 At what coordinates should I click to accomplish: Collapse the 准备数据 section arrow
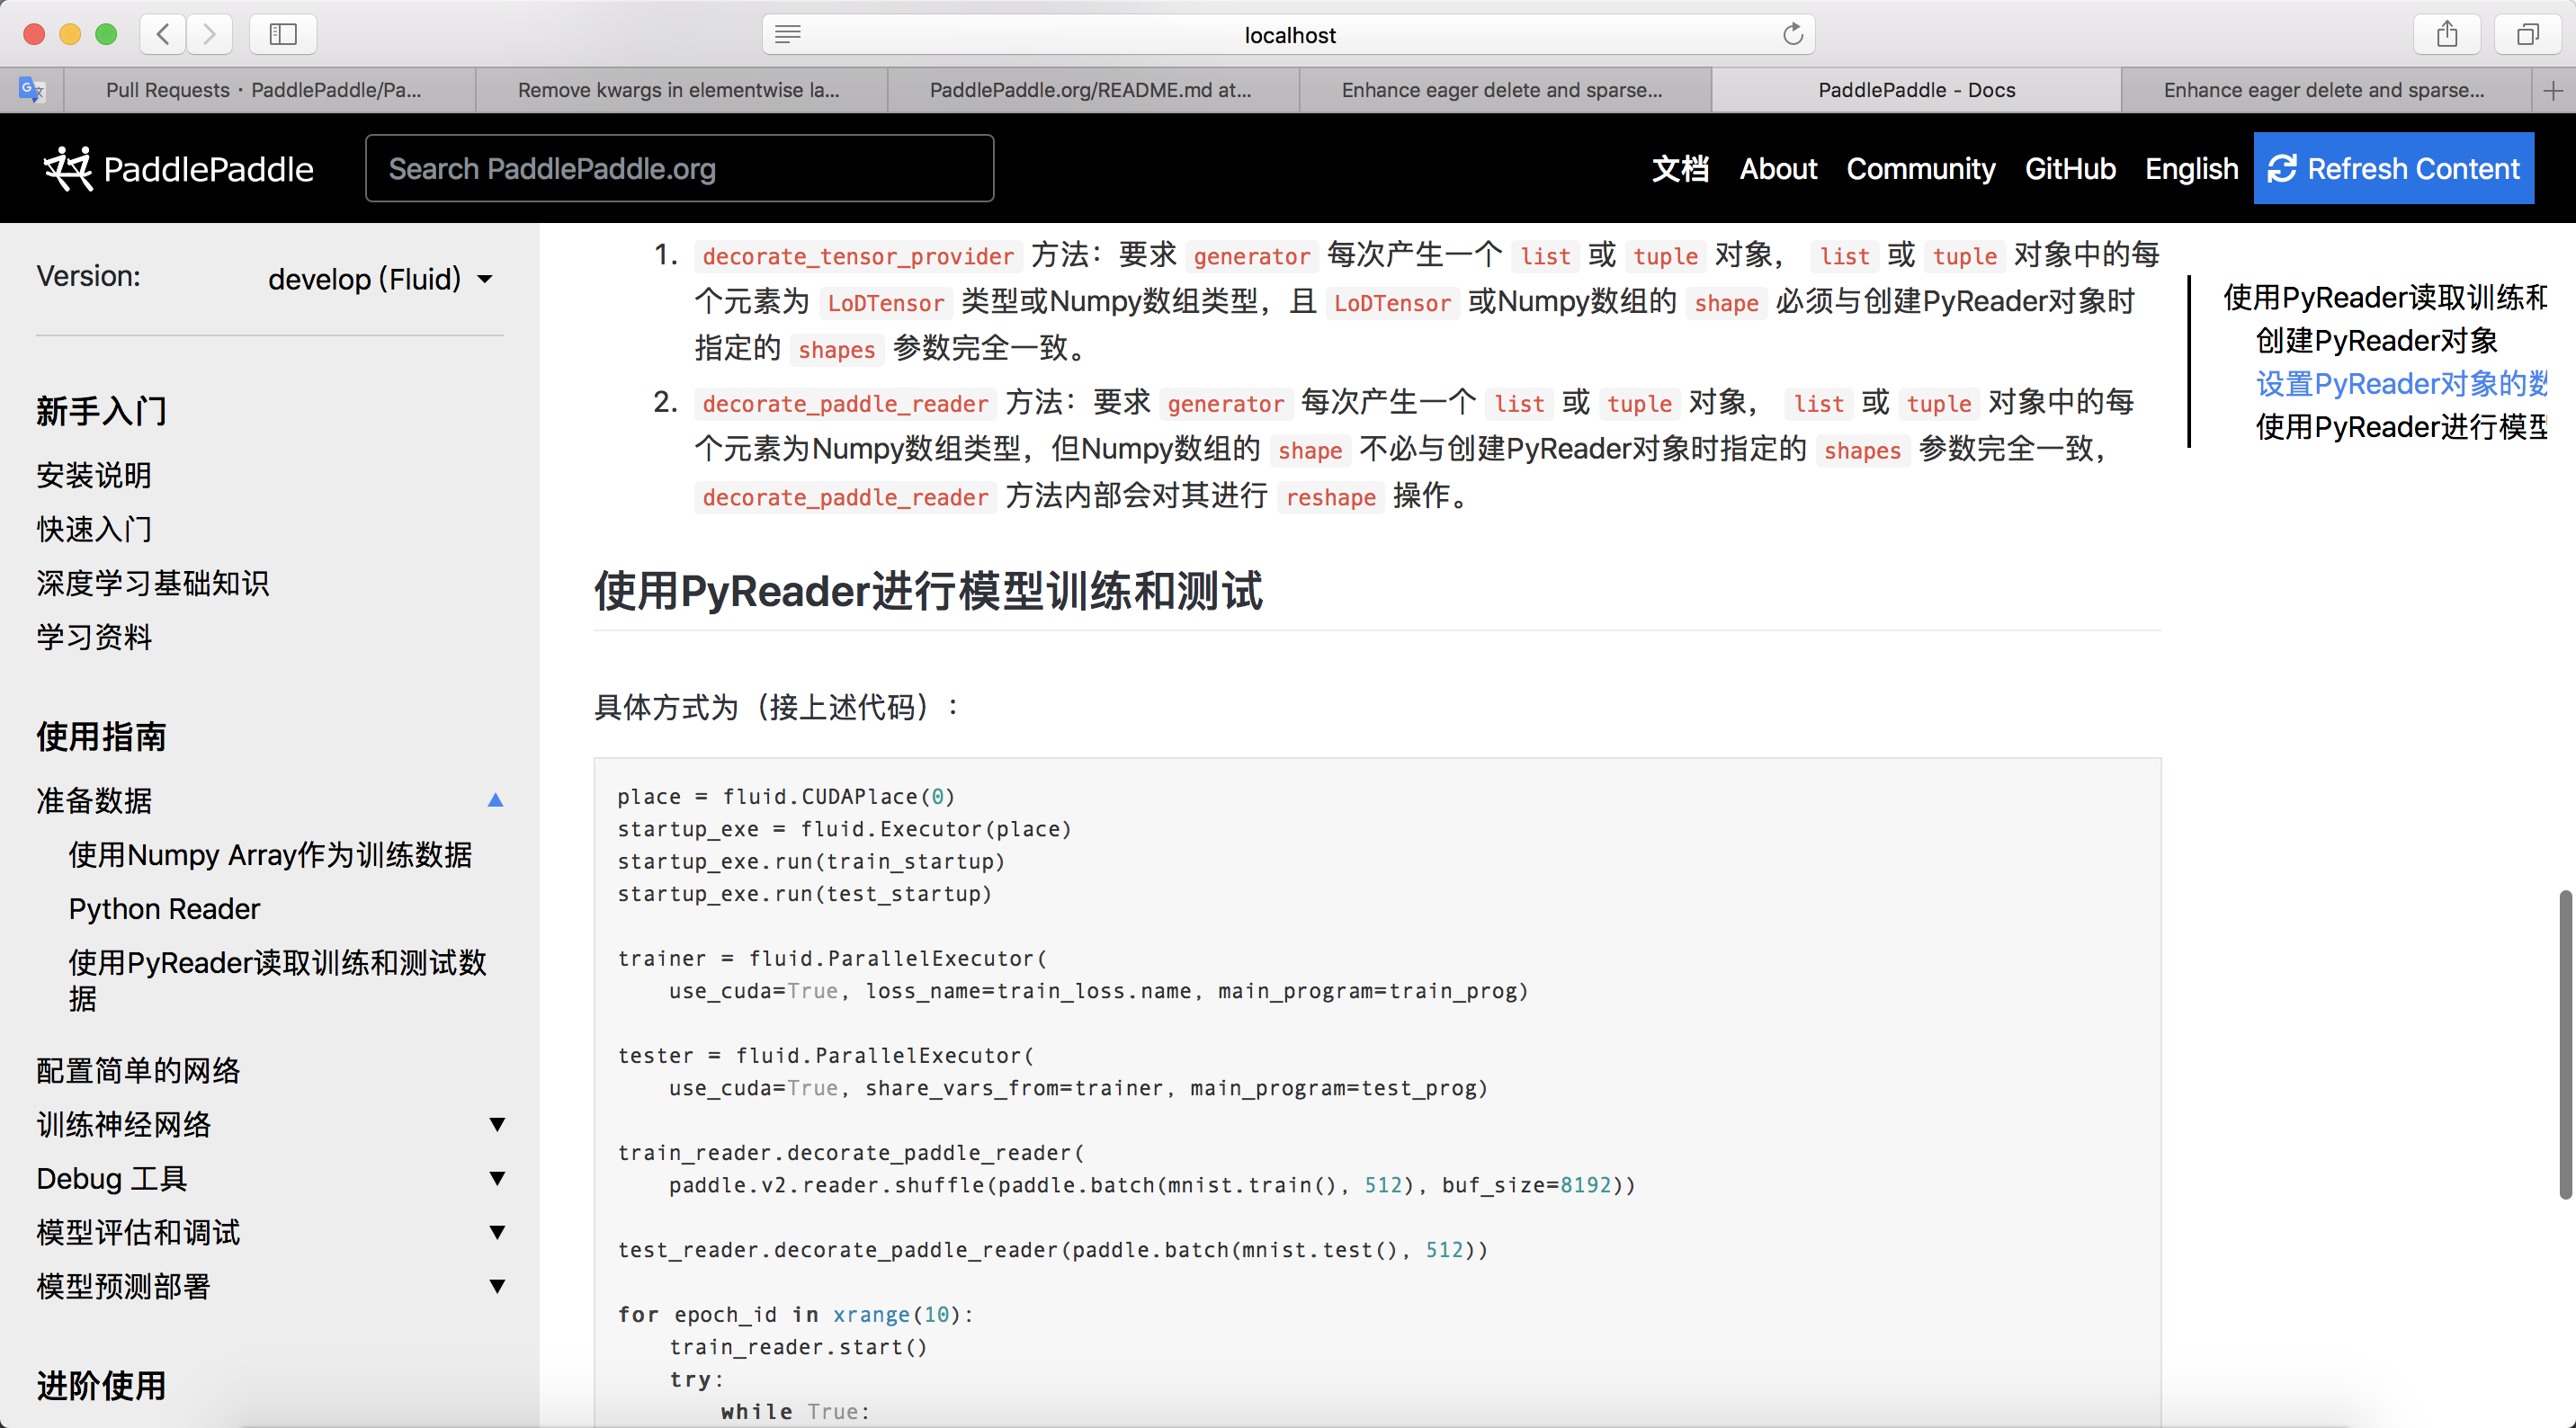point(495,800)
